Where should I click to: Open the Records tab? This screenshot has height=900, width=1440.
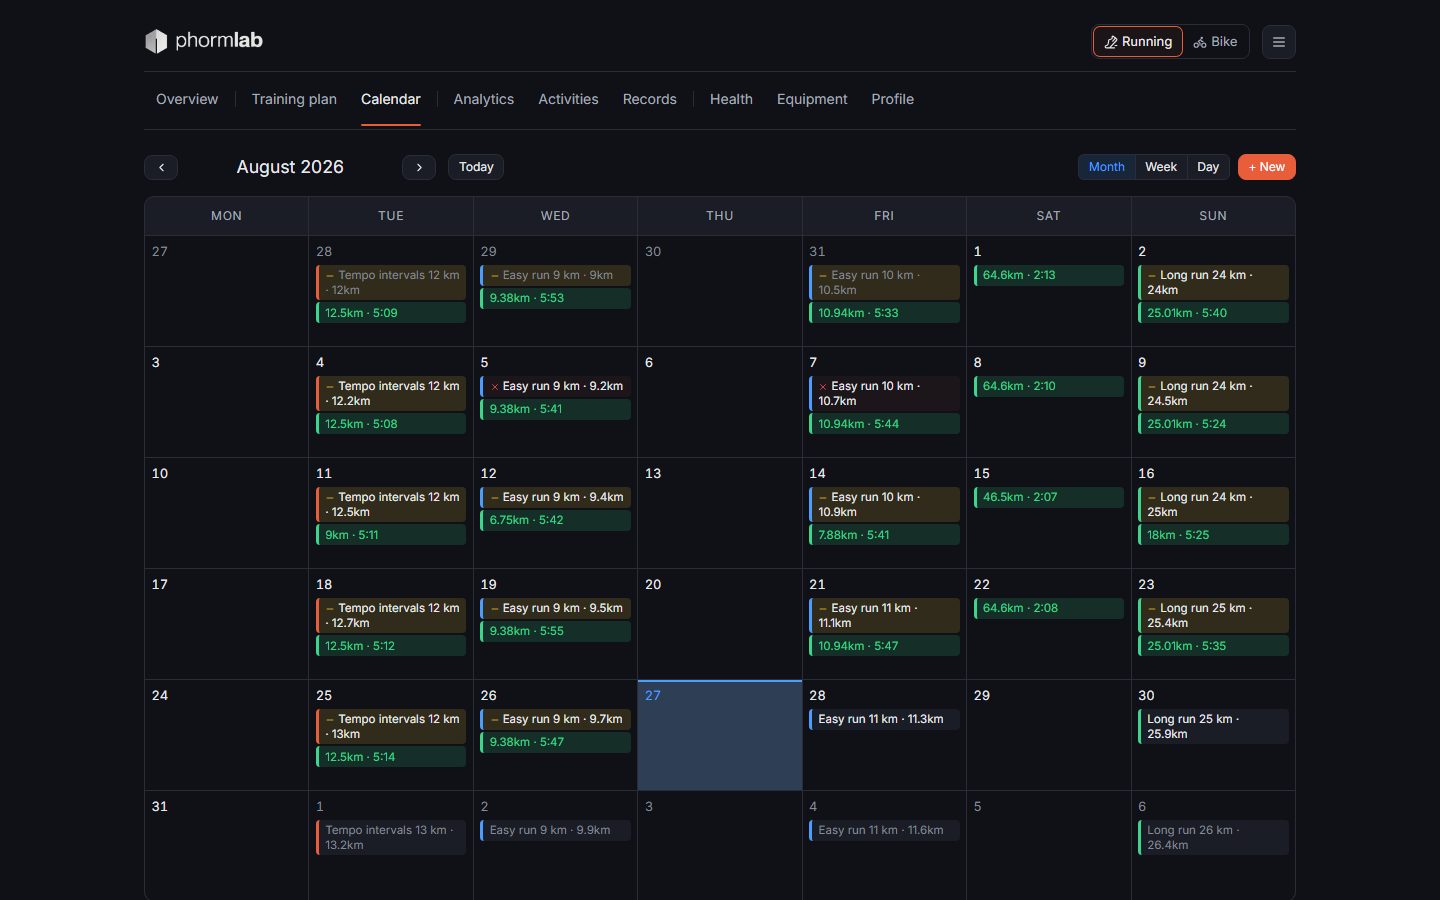tap(650, 99)
